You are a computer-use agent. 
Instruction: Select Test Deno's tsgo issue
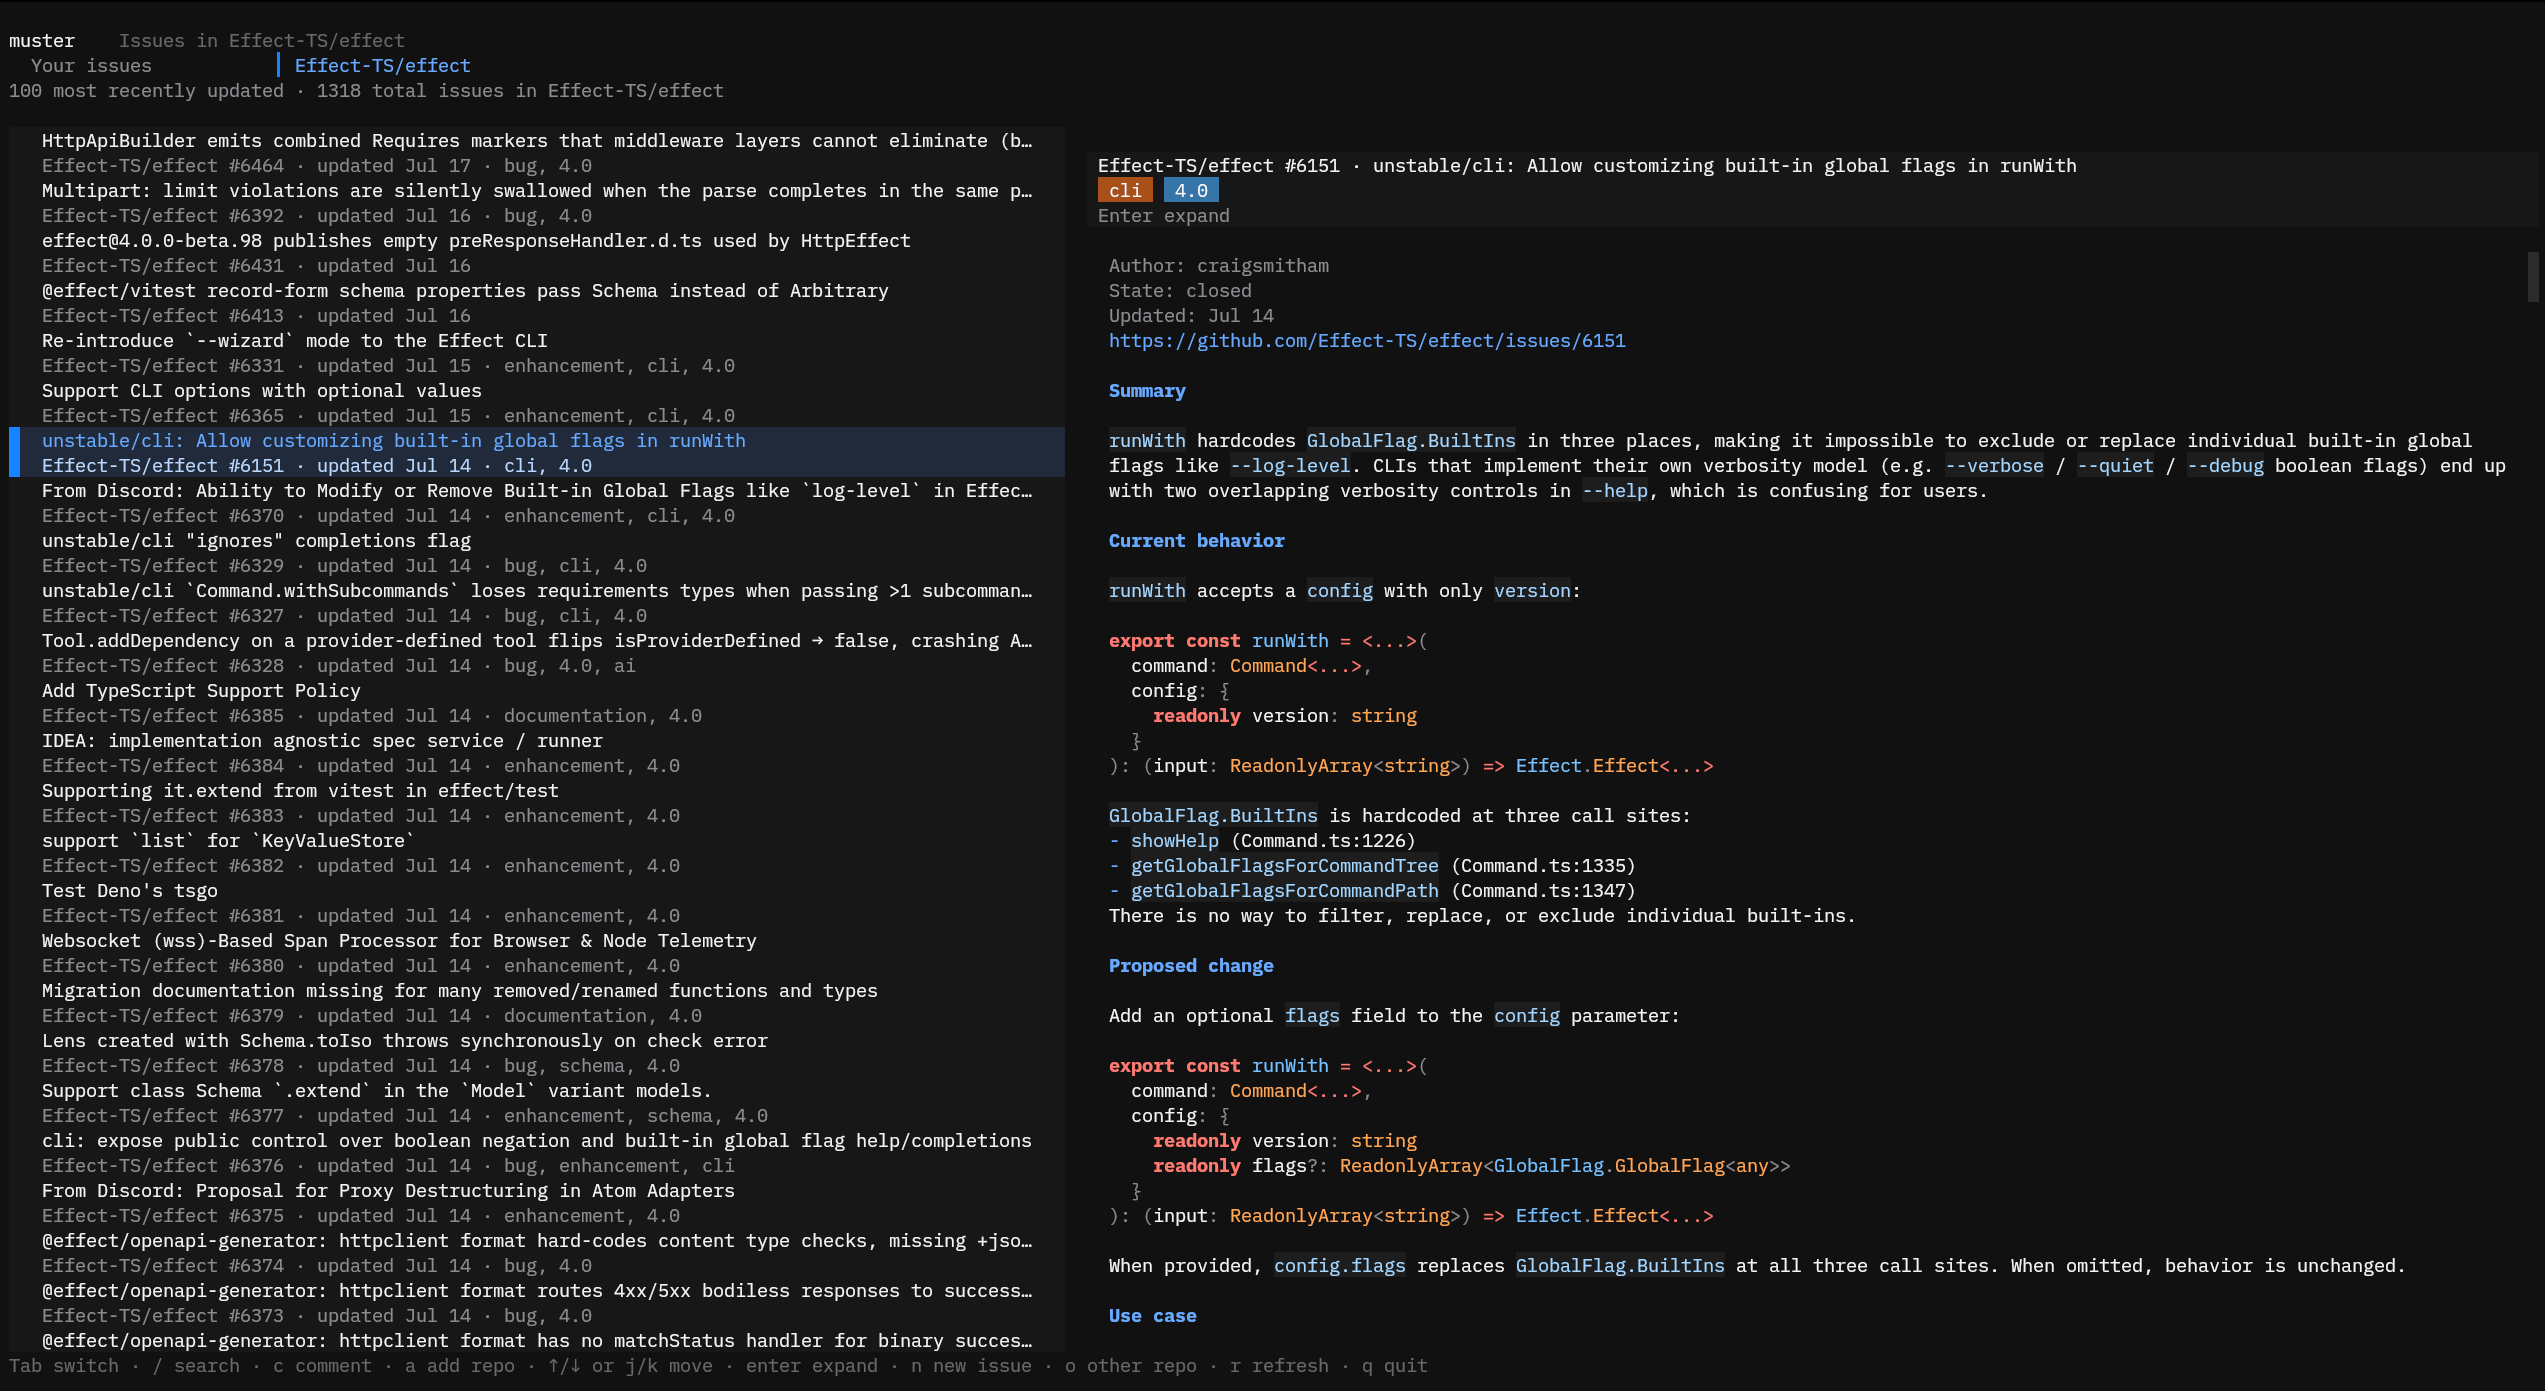(x=537, y=903)
